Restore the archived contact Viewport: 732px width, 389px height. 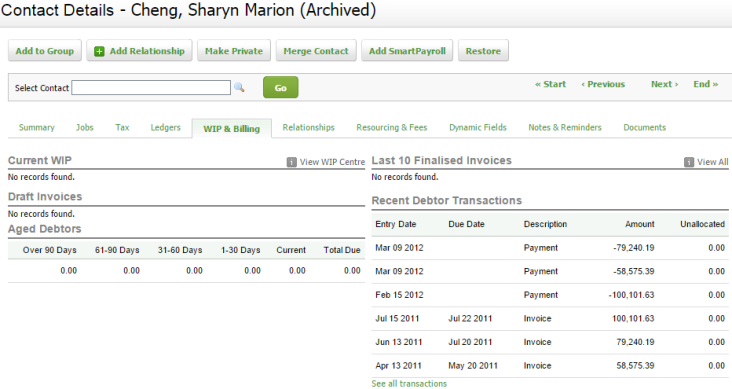483,51
